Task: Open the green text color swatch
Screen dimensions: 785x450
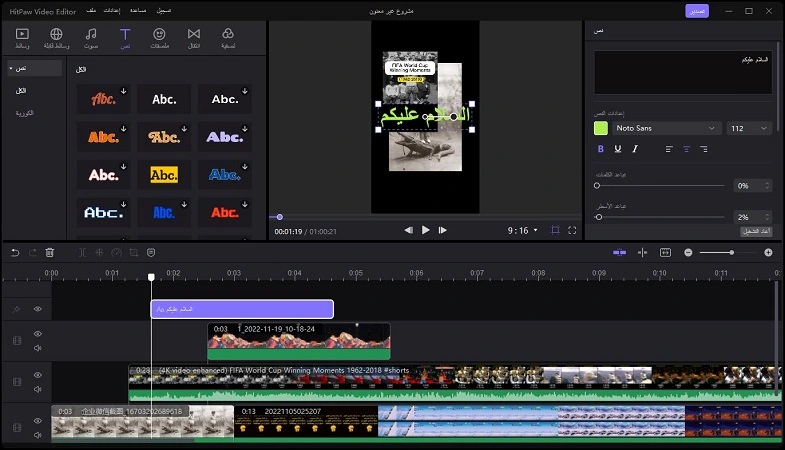Action: tap(601, 128)
